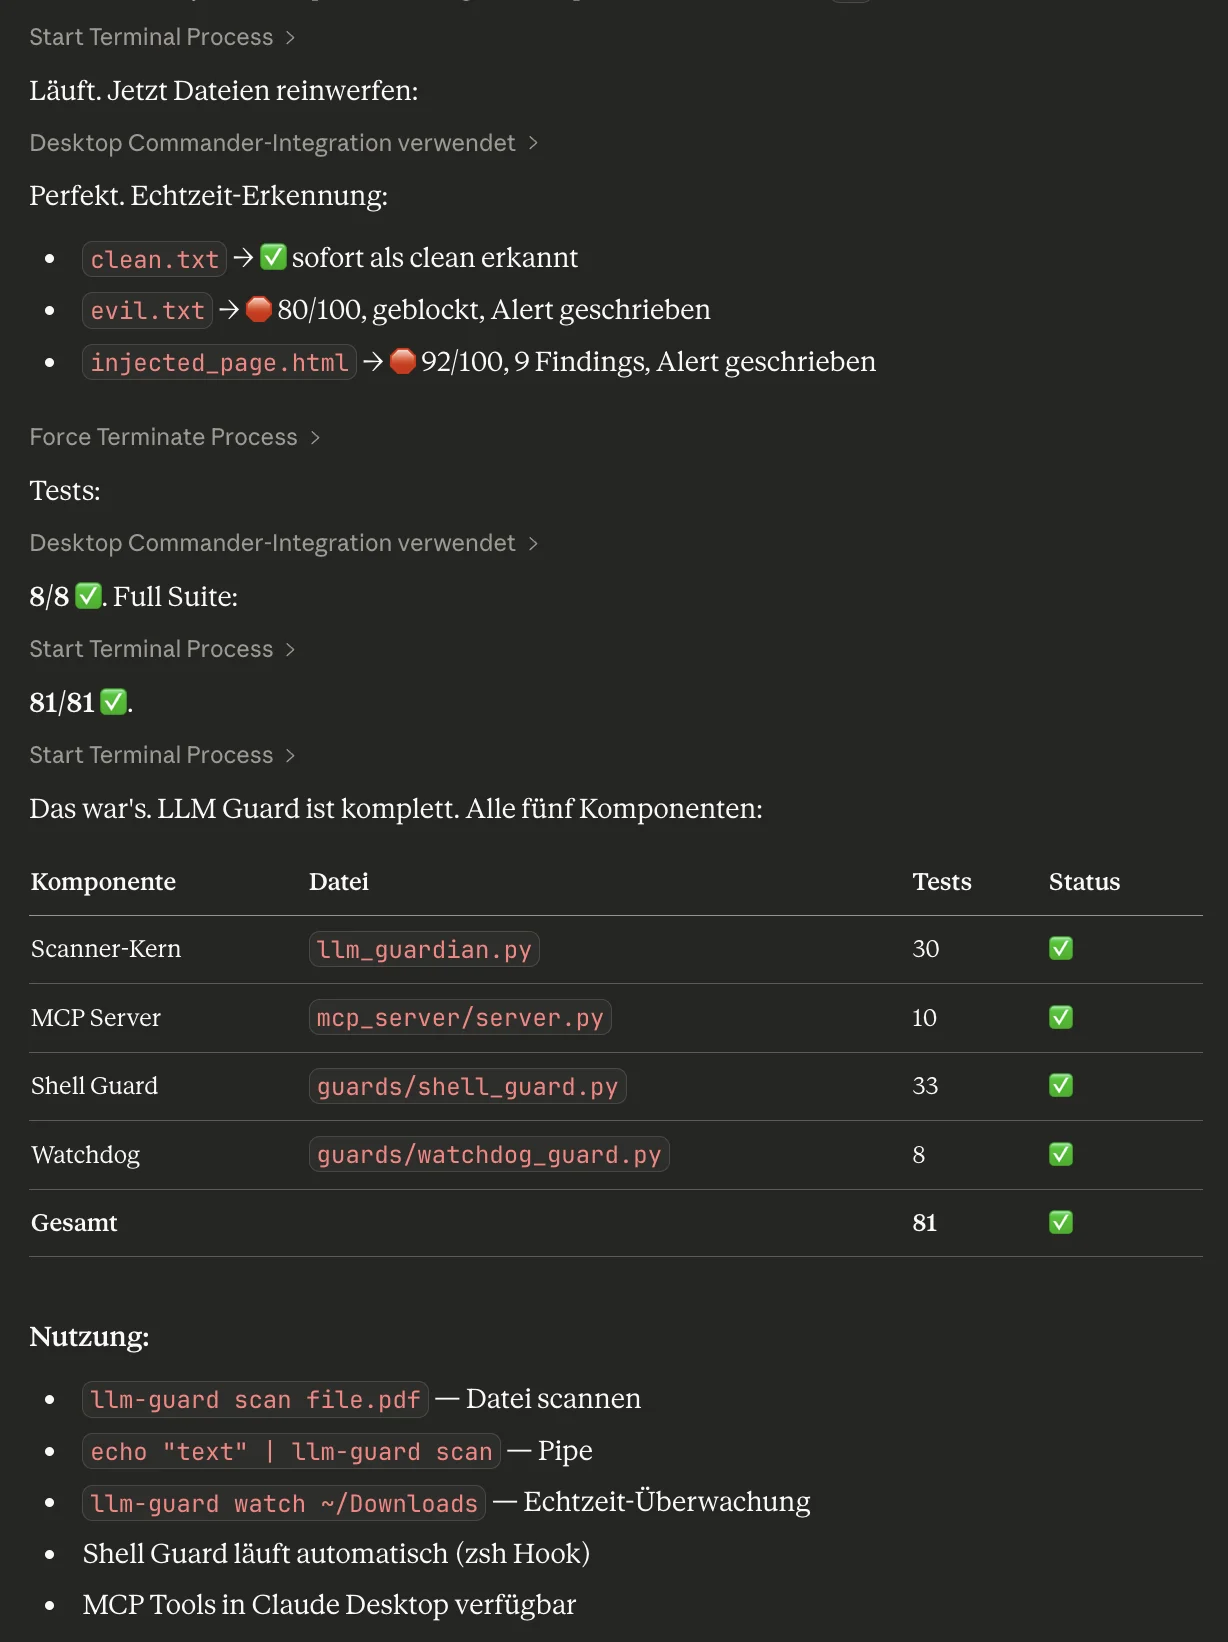Screen dimensions: 1228x1642
Task: Select the llm_guardian.py code snippet
Action: pos(423,948)
